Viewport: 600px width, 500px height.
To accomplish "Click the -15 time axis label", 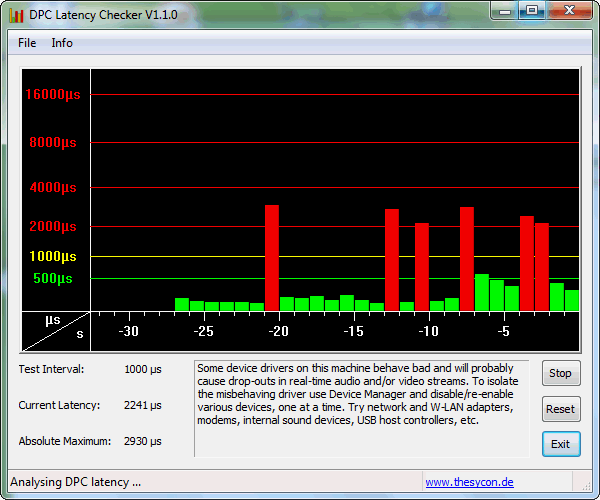I will pos(354,331).
